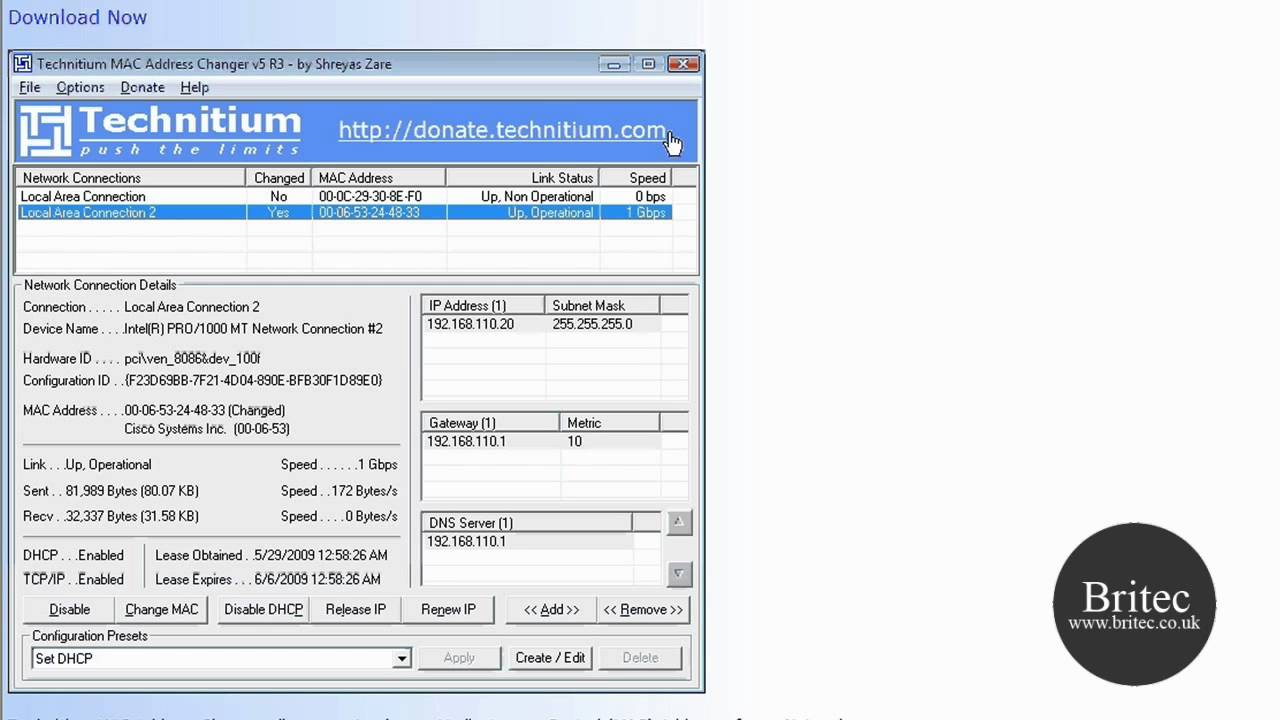The height and width of the screenshot is (720, 1280).
Task: Click the Download Now link
Action: [x=77, y=17]
